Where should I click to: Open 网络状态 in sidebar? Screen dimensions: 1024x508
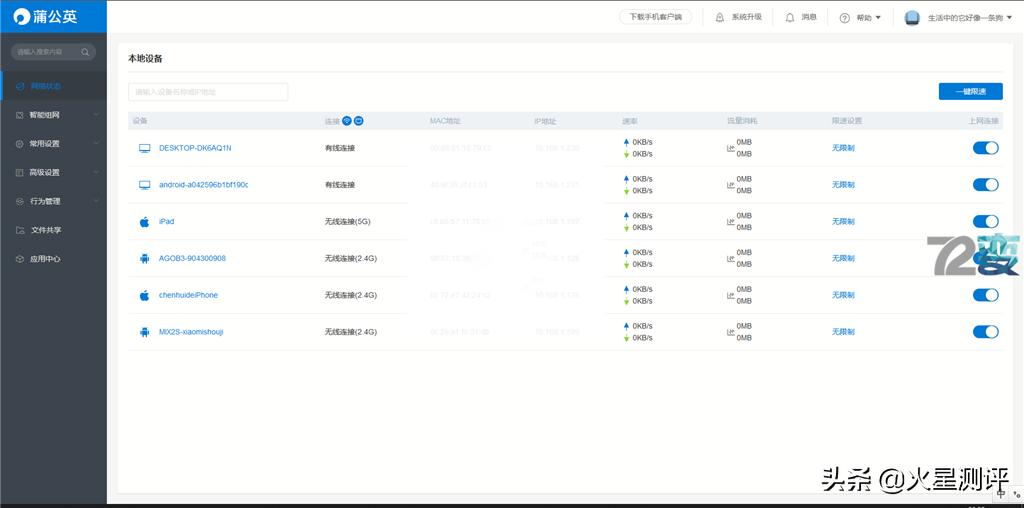coord(54,86)
